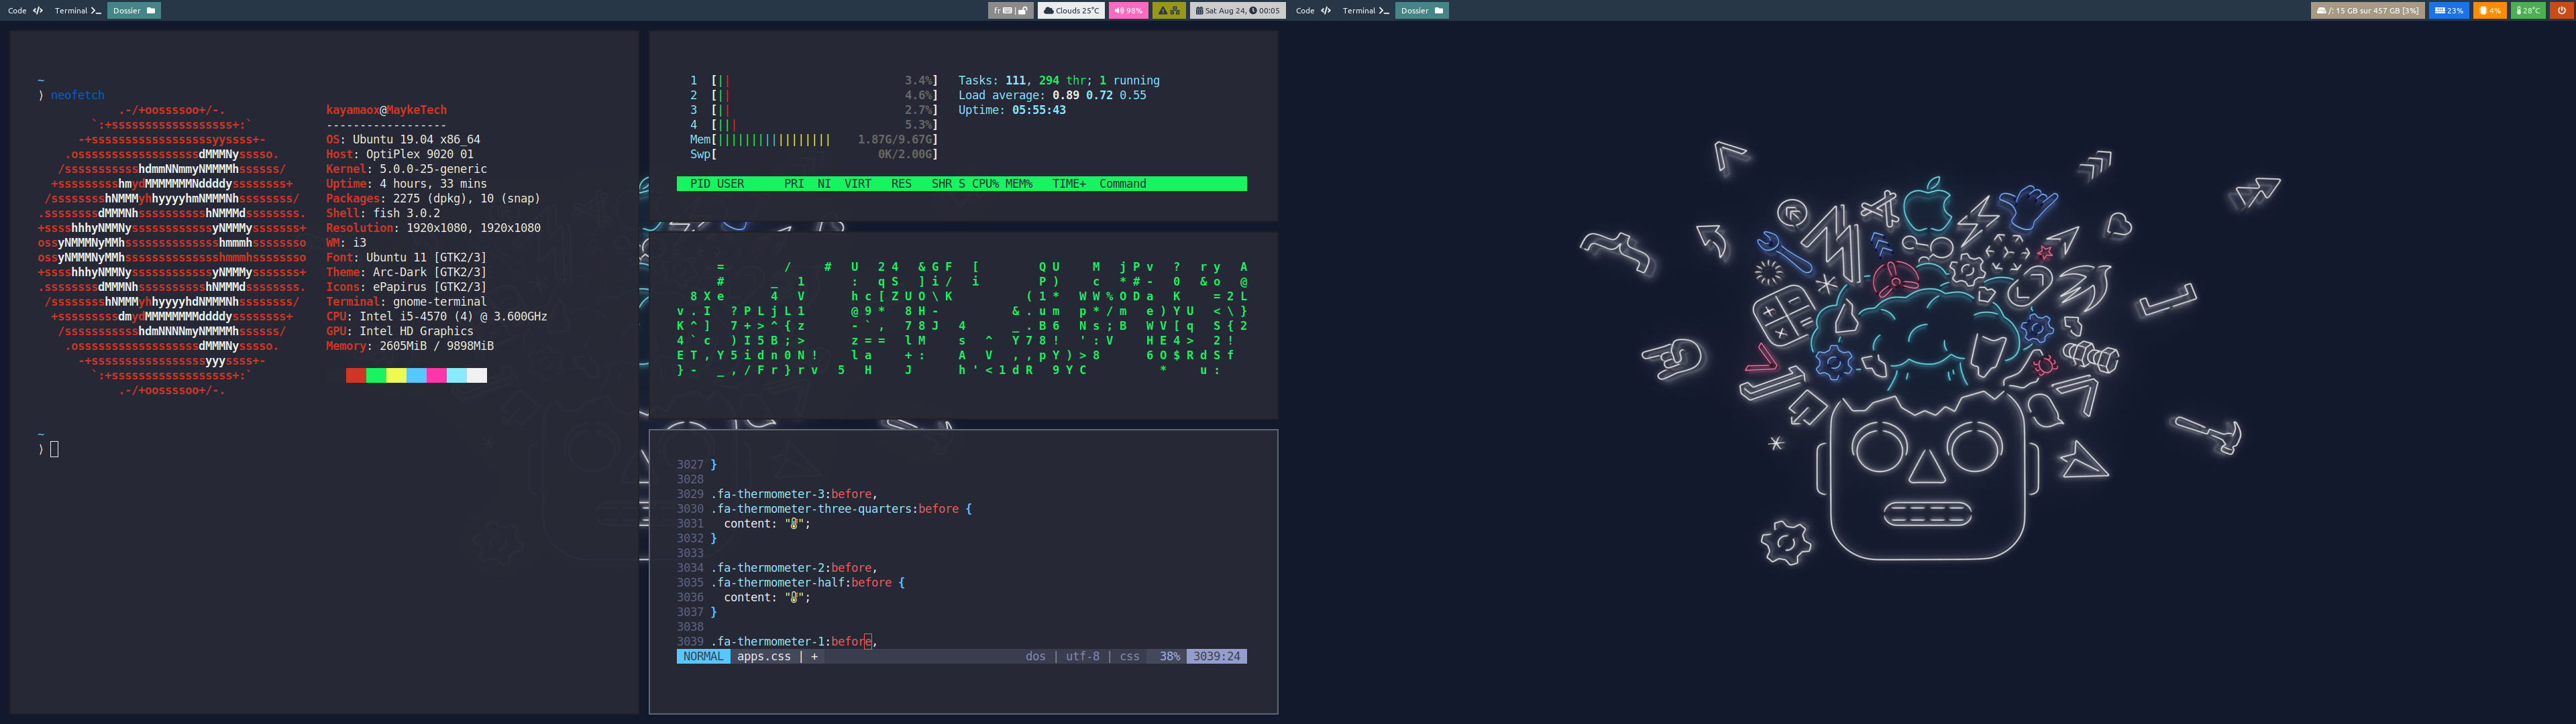The width and height of the screenshot is (2576, 724).
Task: Click the Sat Aug 24 date clock block
Action: (x=1237, y=10)
